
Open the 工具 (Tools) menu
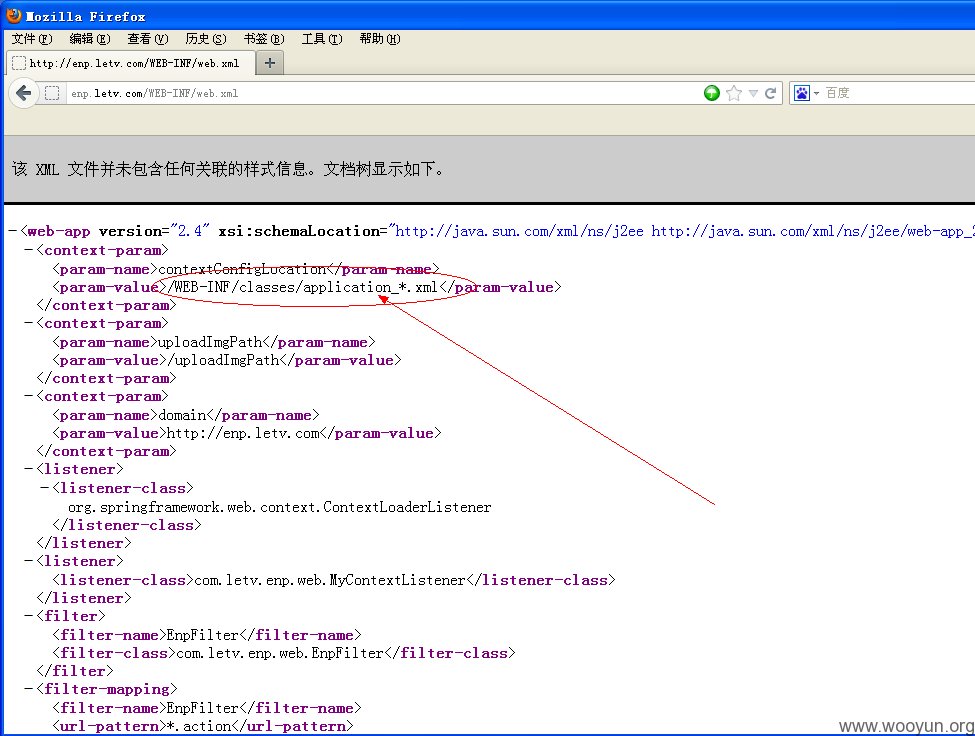[x=321, y=39]
